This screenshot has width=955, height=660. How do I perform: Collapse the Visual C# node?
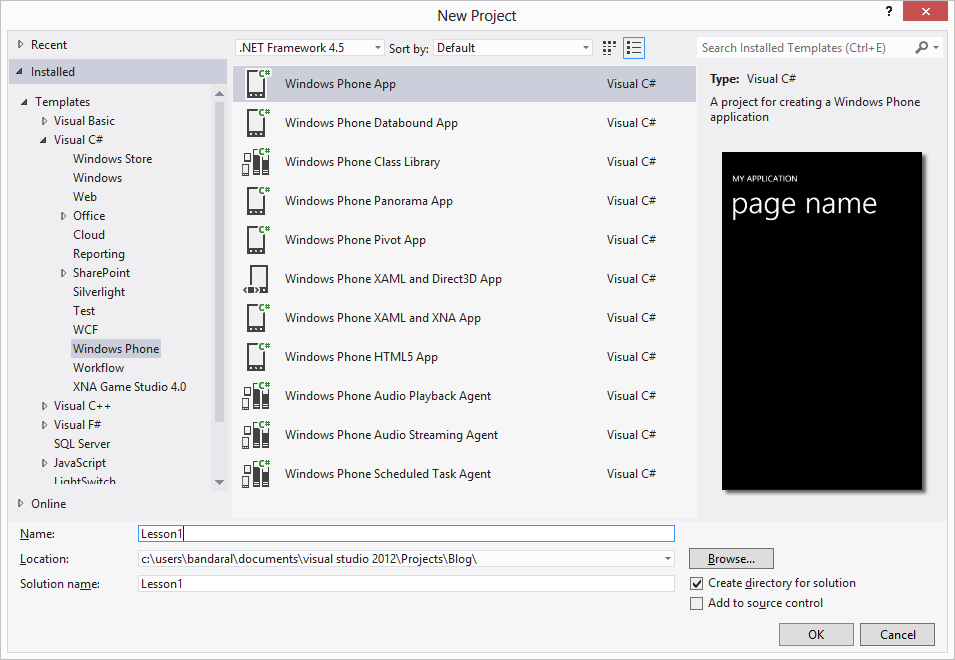pyautogui.click(x=43, y=140)
